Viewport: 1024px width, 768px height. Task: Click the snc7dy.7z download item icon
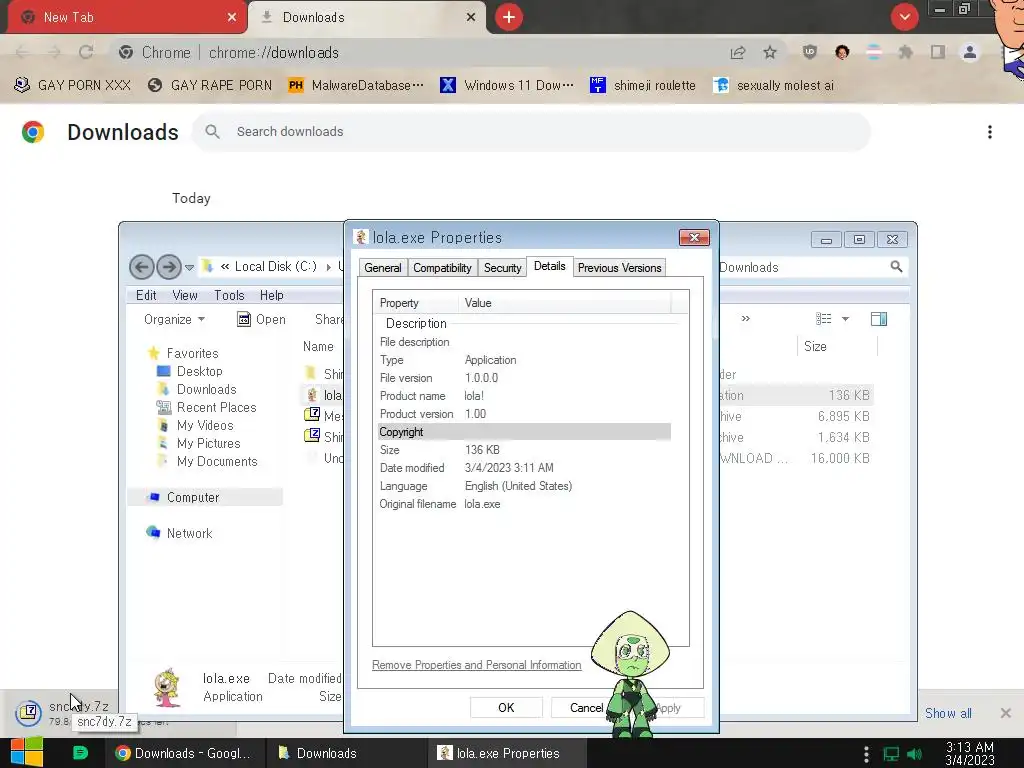pos(28,712)
